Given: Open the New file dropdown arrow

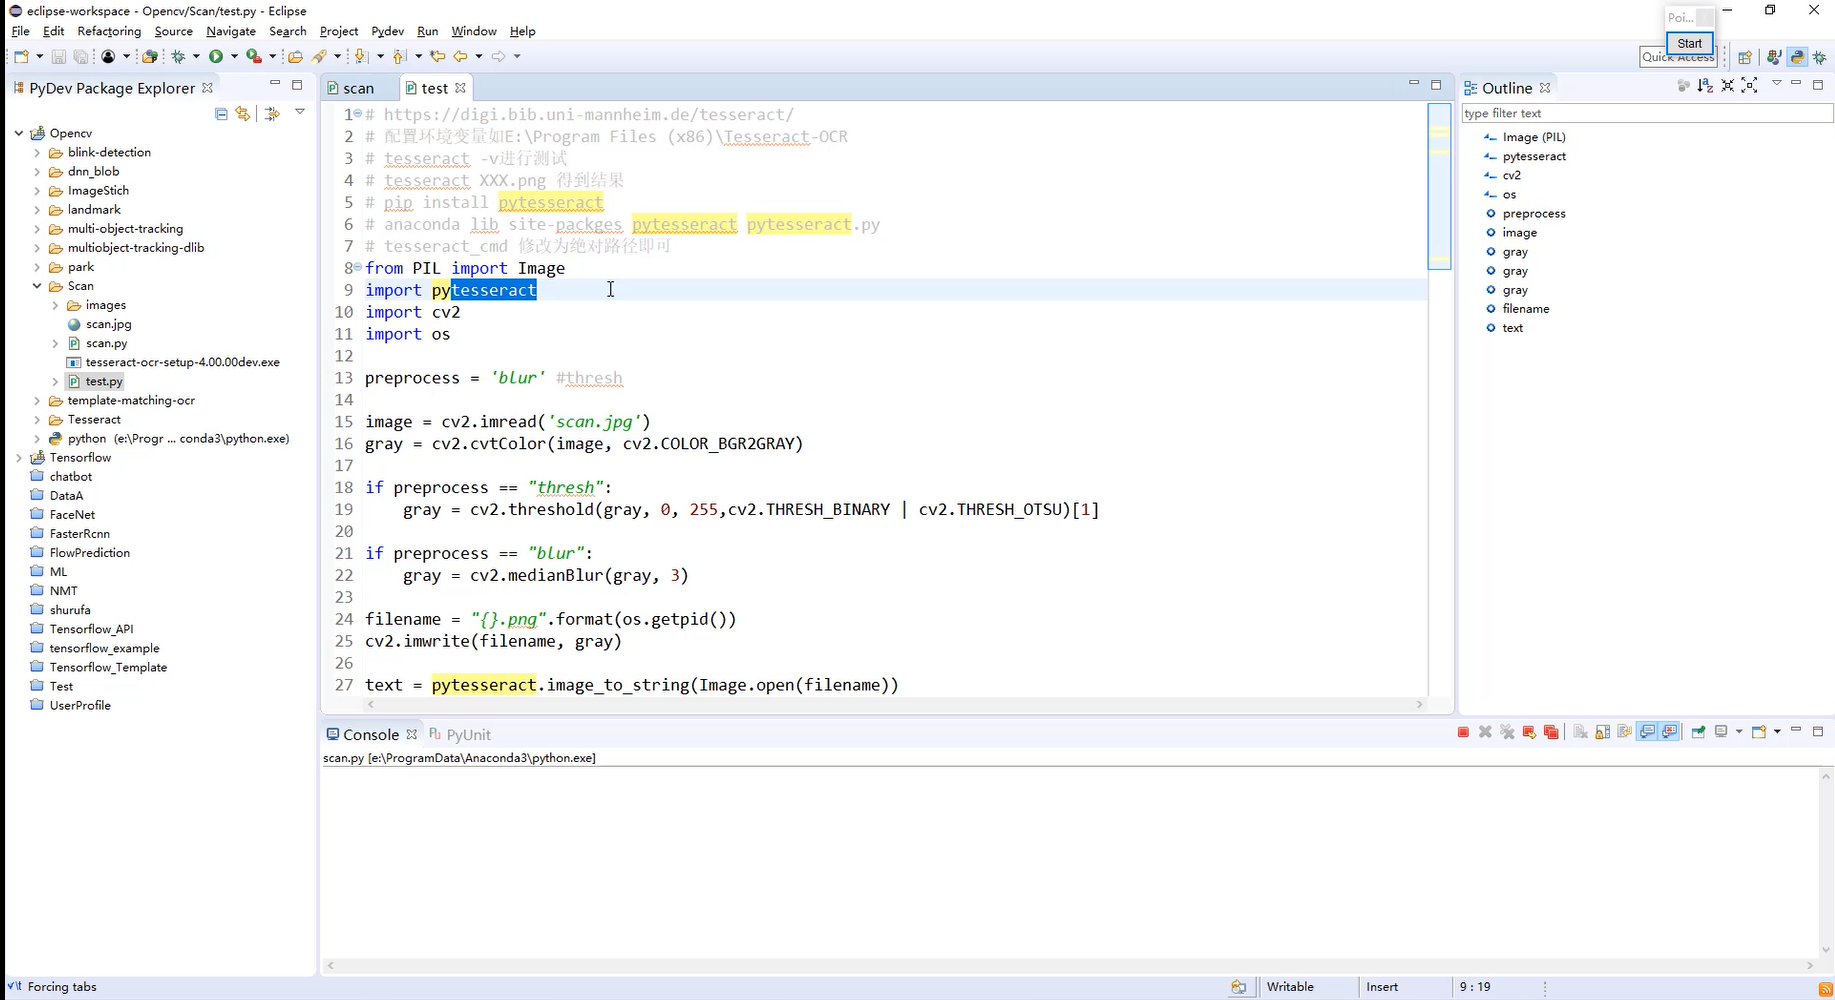Looking at the screenshot, I should click(39, 57).
